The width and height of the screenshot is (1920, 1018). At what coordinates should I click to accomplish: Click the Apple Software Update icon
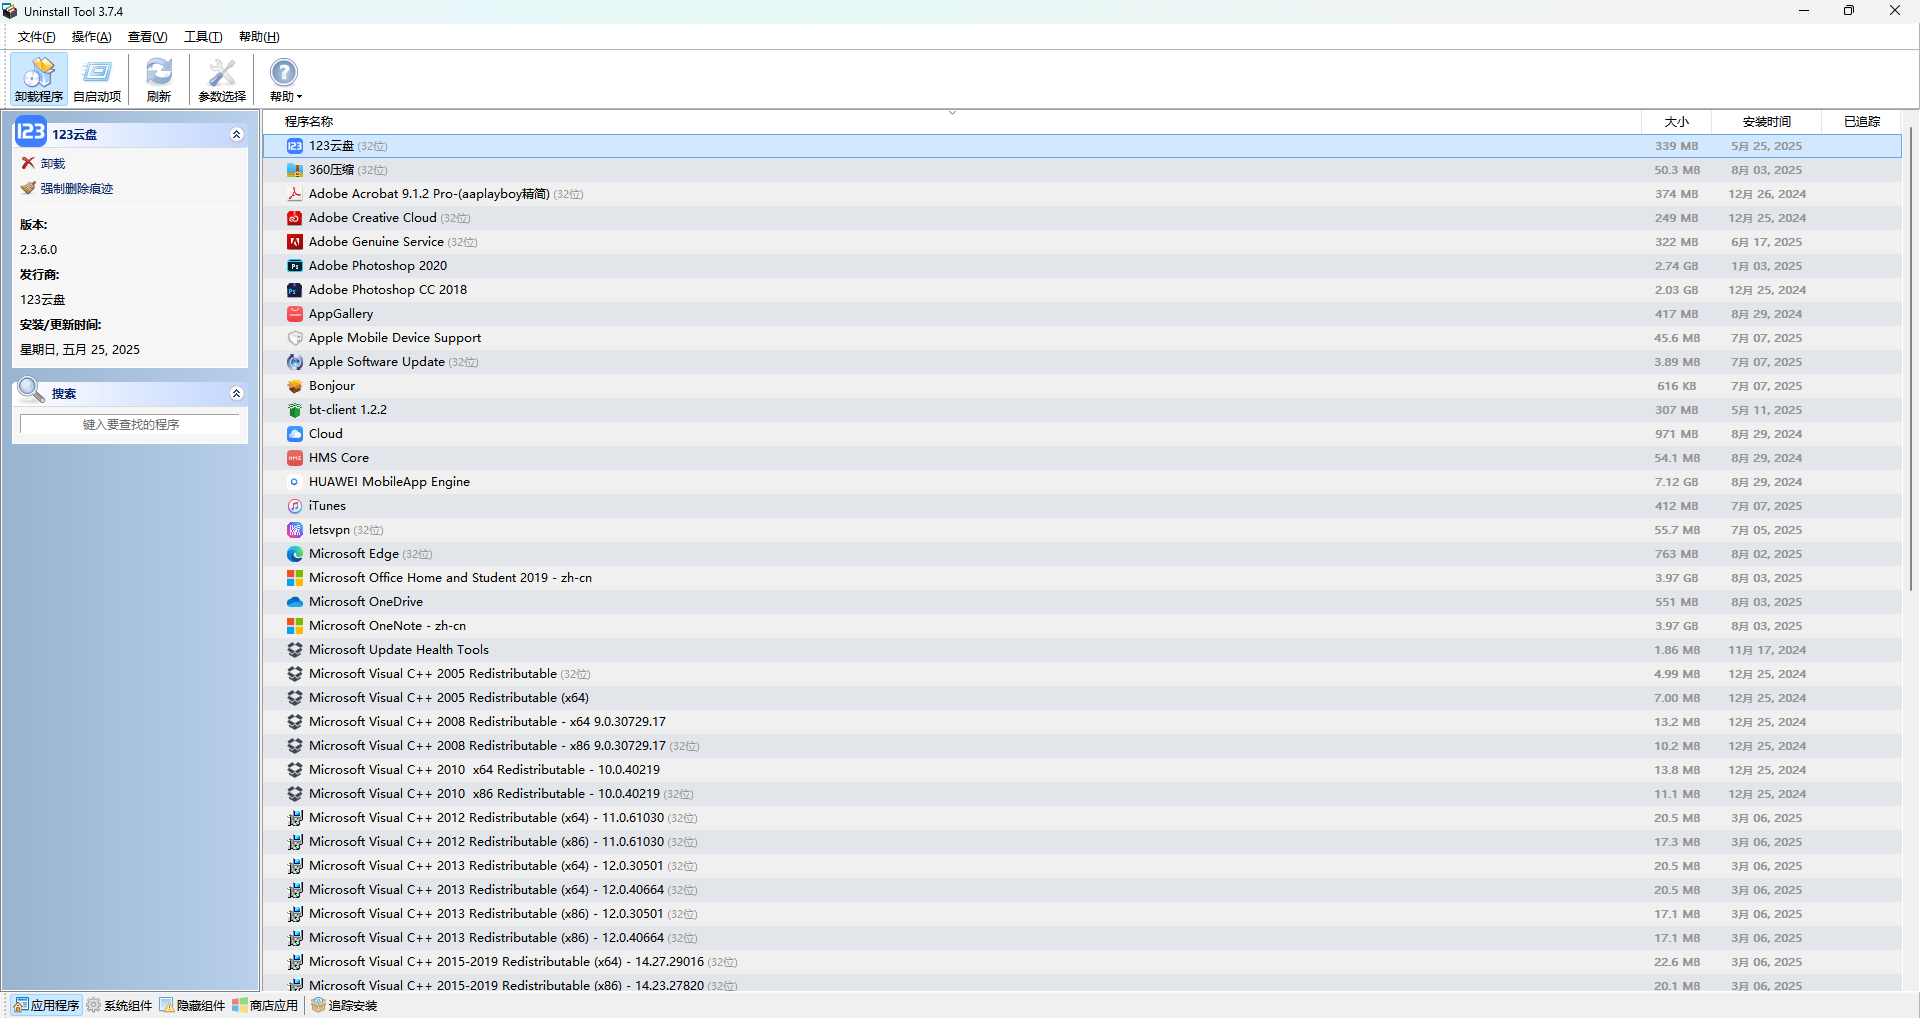[x=295, y=362]
